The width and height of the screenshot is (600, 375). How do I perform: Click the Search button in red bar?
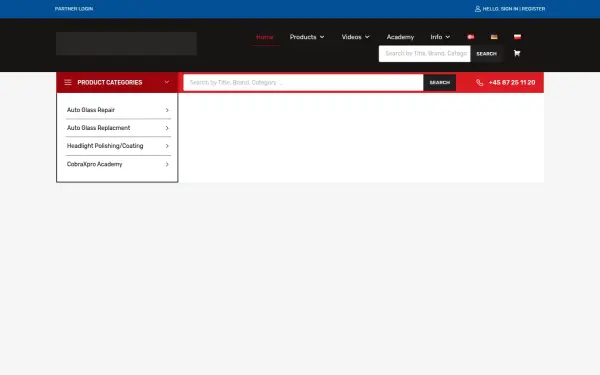[x=439, y=83]
